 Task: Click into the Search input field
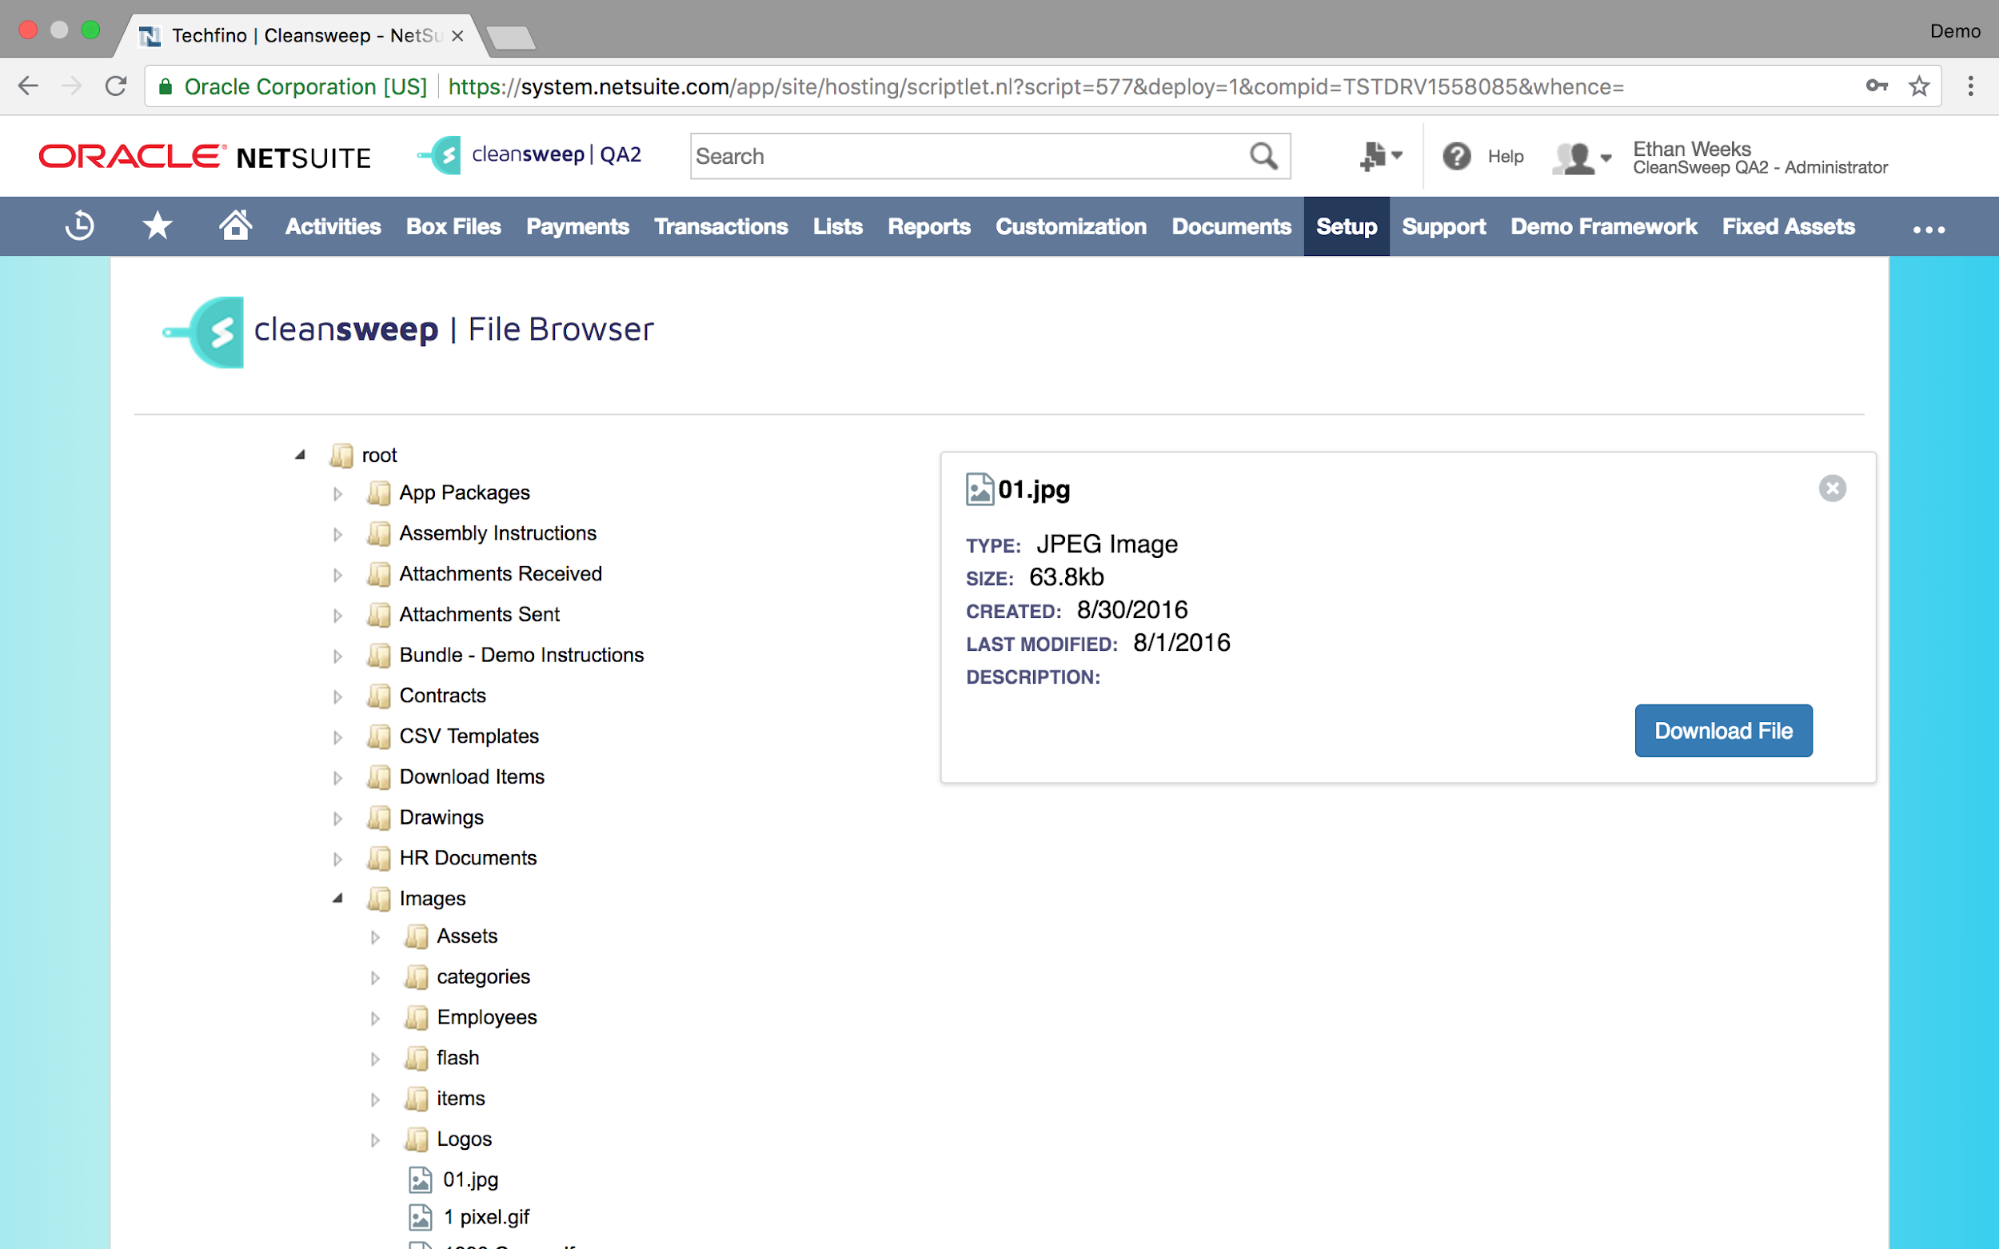965,156
